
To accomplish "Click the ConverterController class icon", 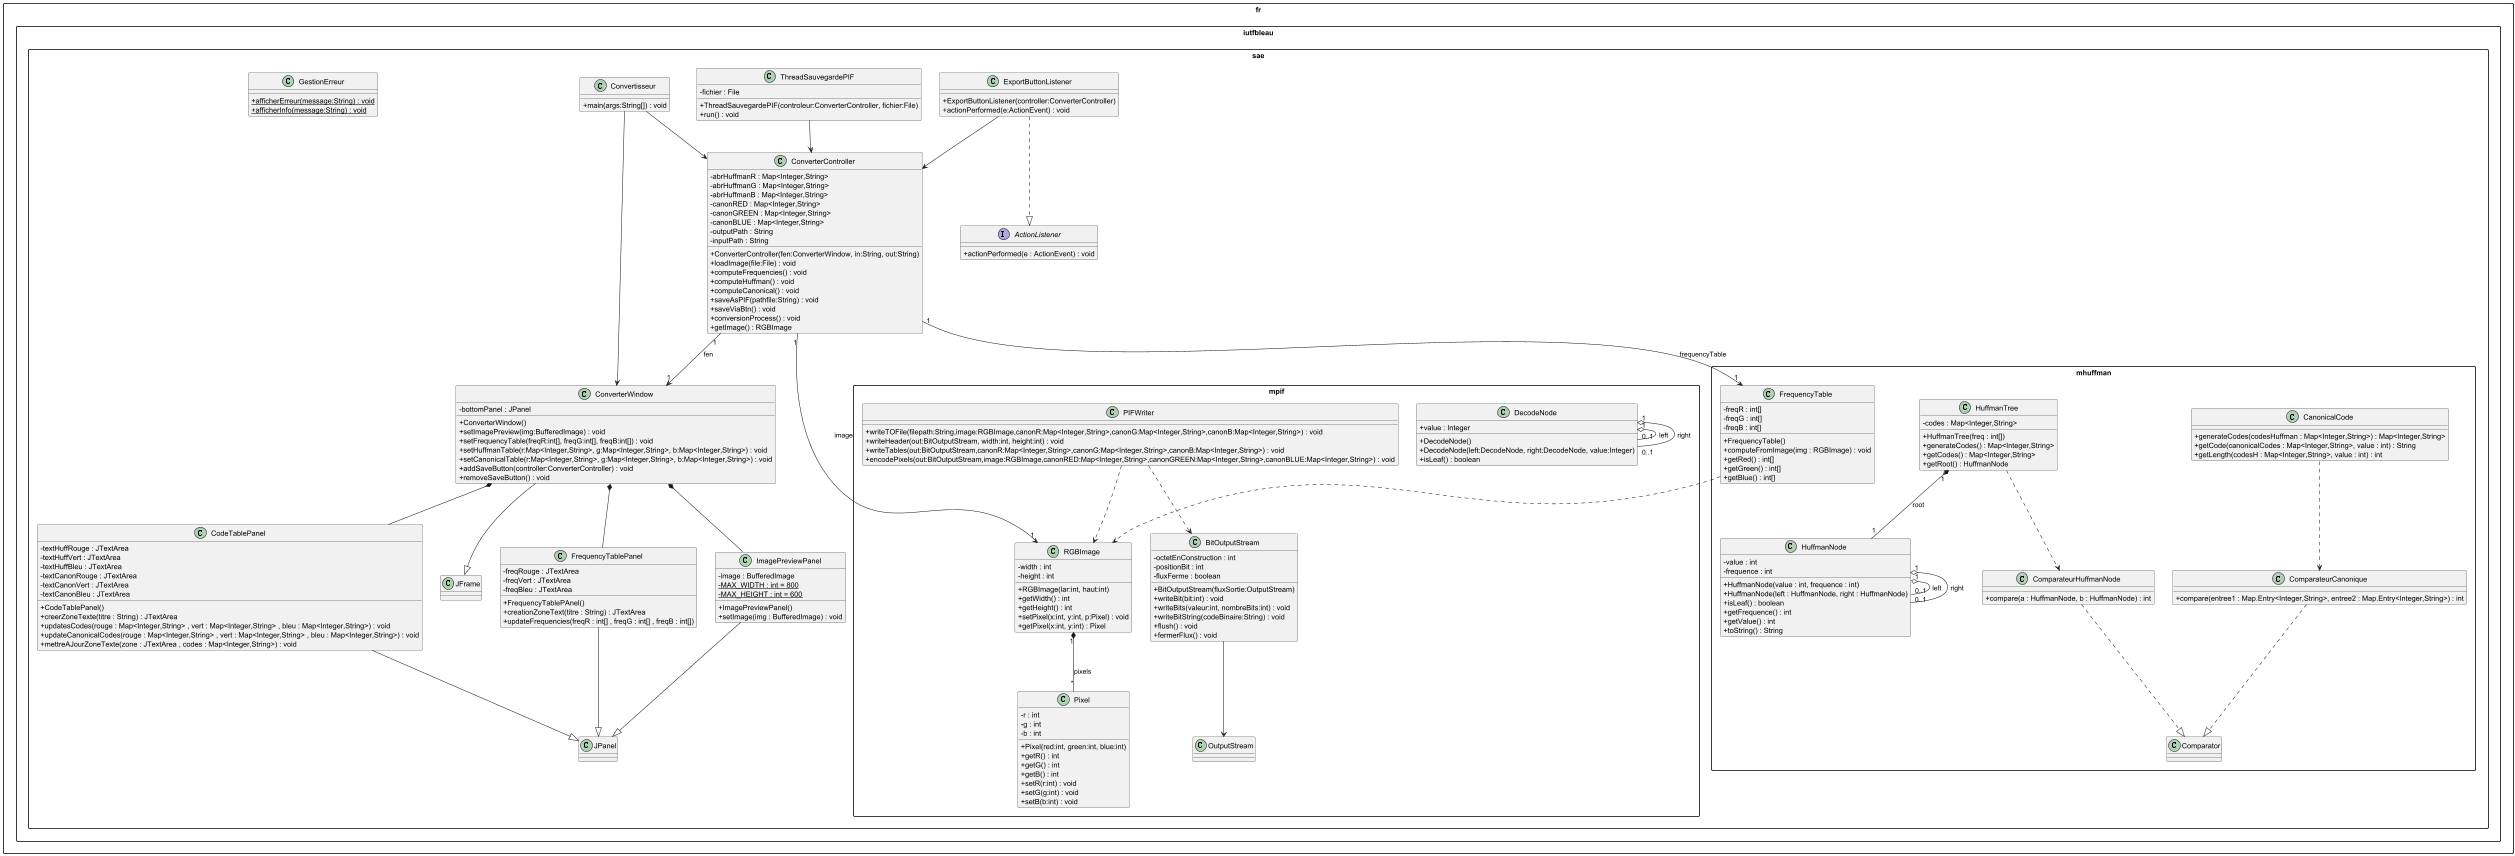I will 780,161.
